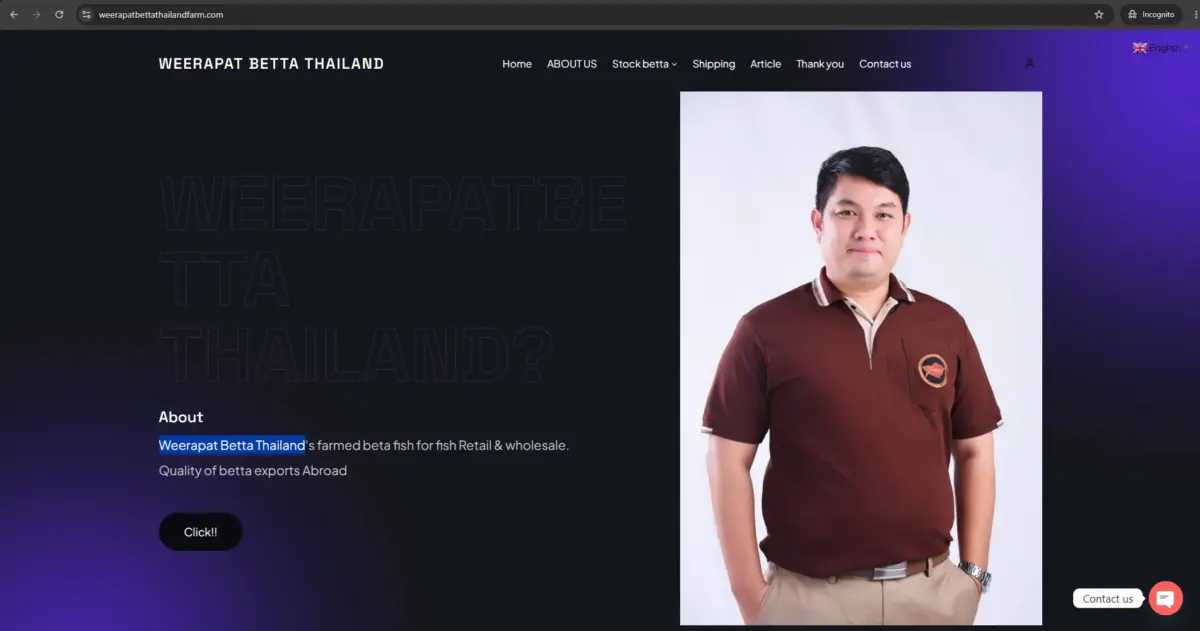Click the portrait photo of the man
Screen dimensions: 1200x631
[x=861, y=358]
